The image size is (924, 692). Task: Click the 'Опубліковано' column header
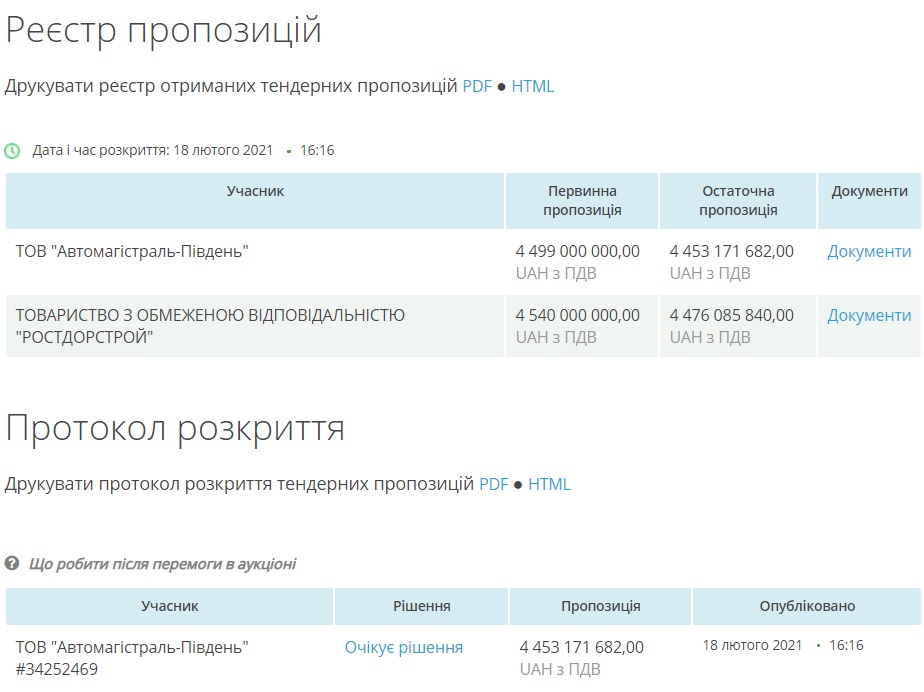coord(806,606)
